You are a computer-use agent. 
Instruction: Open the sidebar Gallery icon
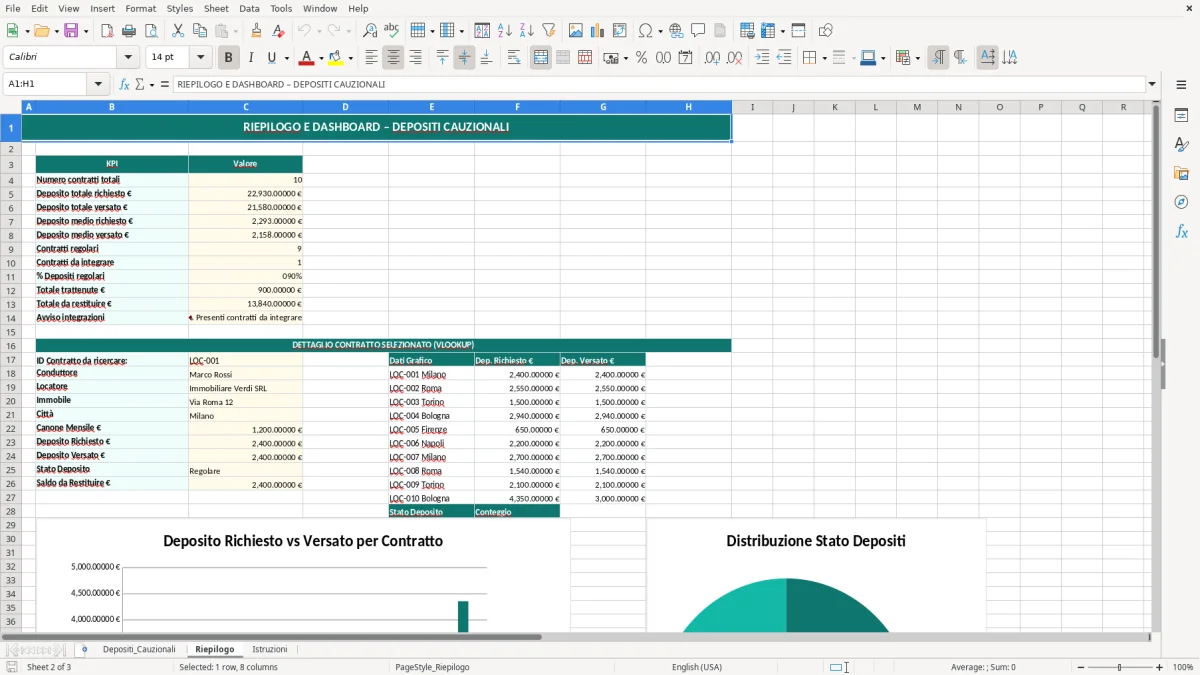coord(1181,173)
